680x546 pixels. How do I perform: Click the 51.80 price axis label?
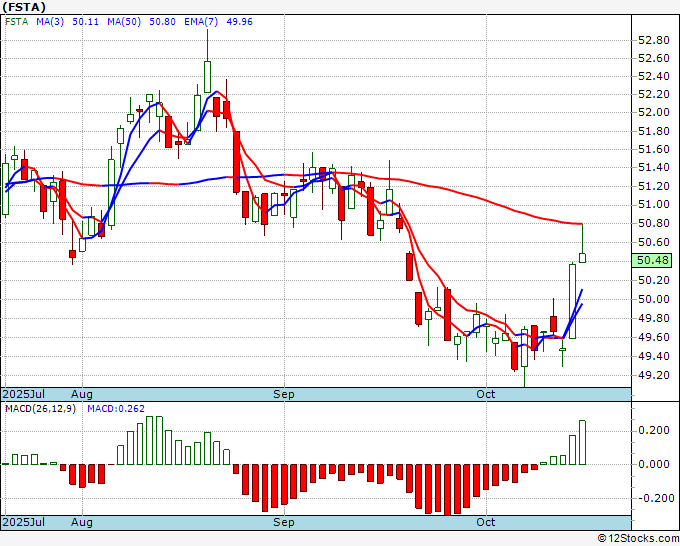tap(654, 131)
